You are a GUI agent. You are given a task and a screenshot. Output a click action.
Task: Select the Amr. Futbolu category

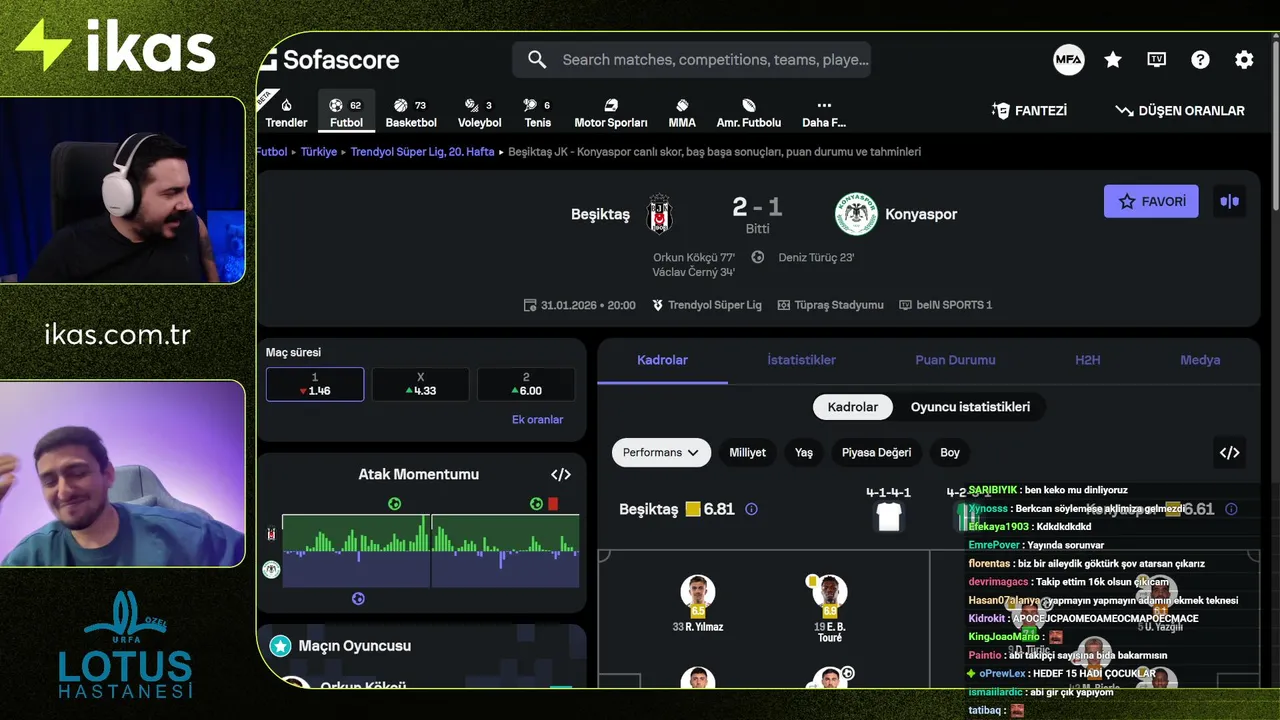749,113
